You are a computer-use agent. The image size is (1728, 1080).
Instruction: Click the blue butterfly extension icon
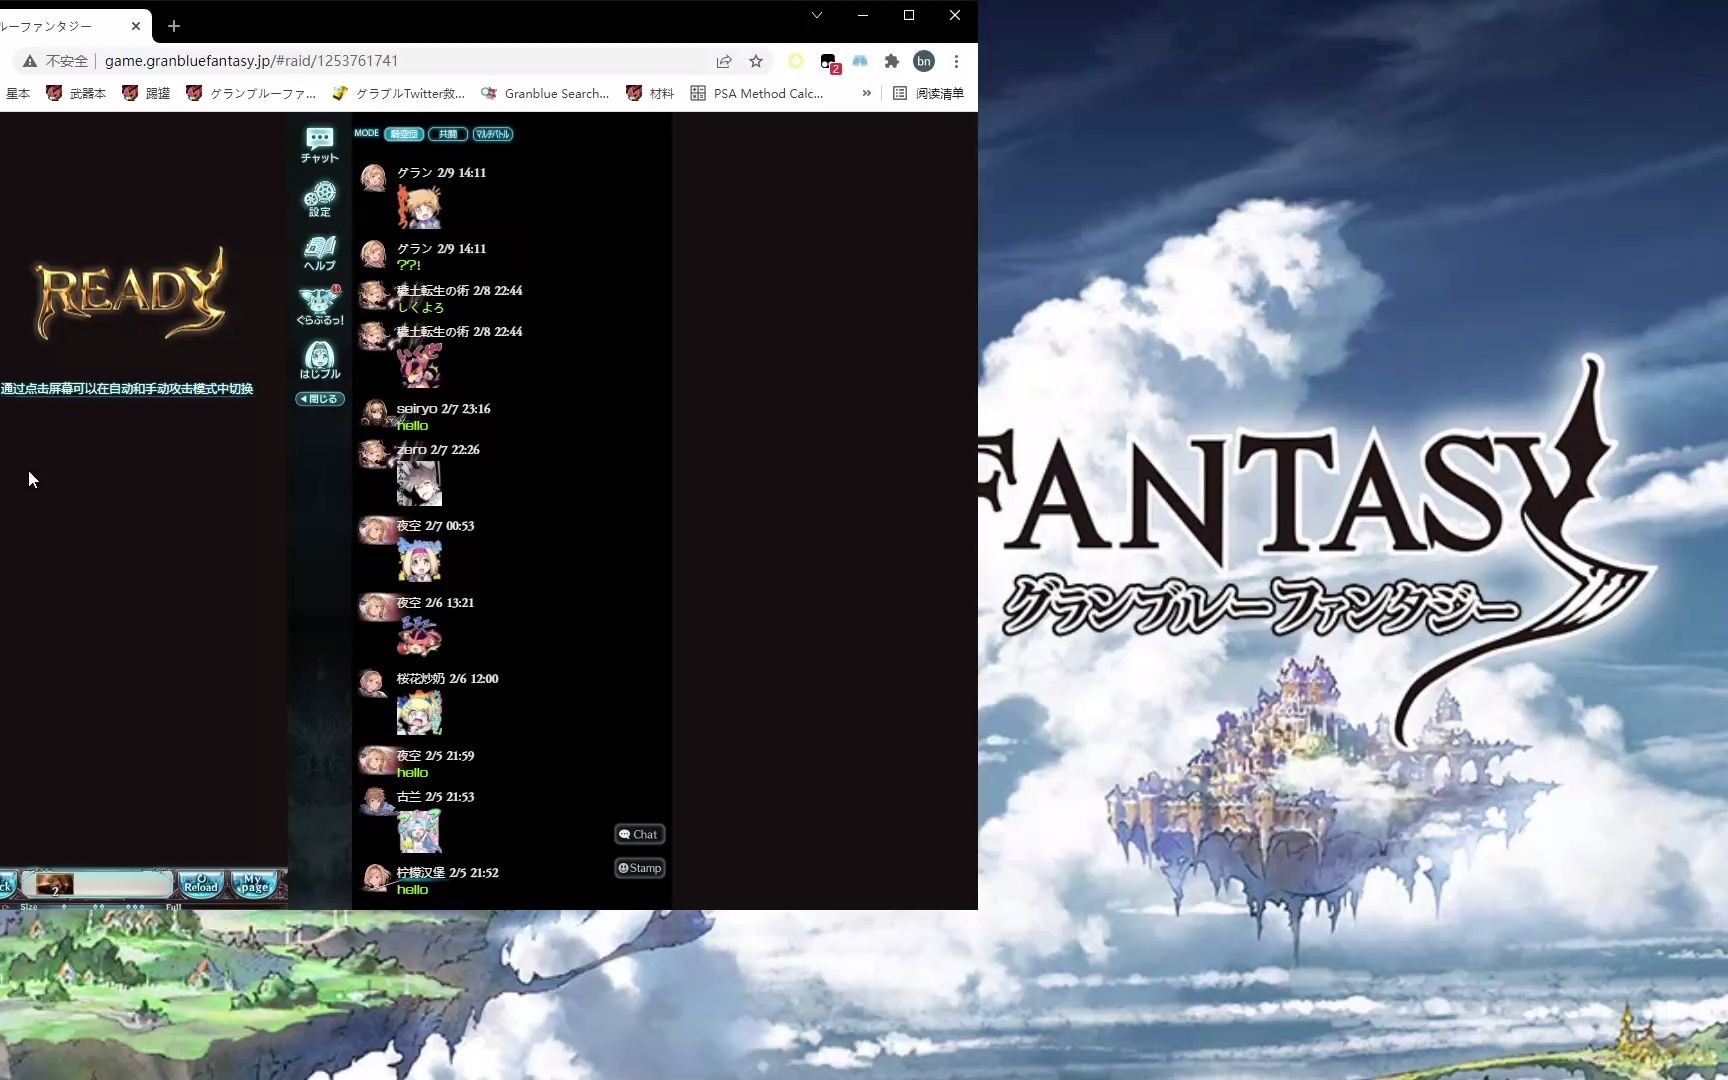[860, 61]
